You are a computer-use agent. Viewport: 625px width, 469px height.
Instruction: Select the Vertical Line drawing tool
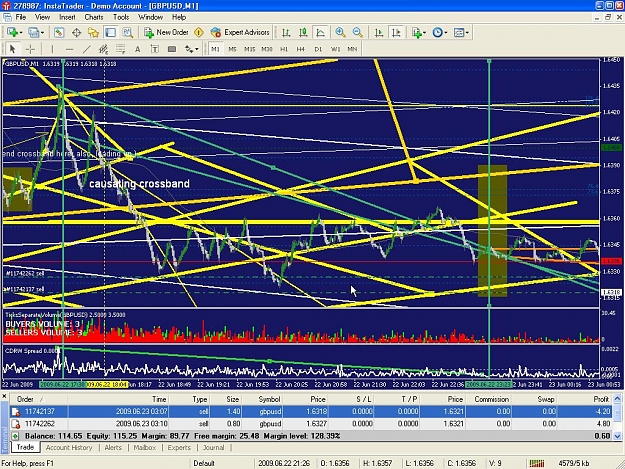[x=52, y=49]
